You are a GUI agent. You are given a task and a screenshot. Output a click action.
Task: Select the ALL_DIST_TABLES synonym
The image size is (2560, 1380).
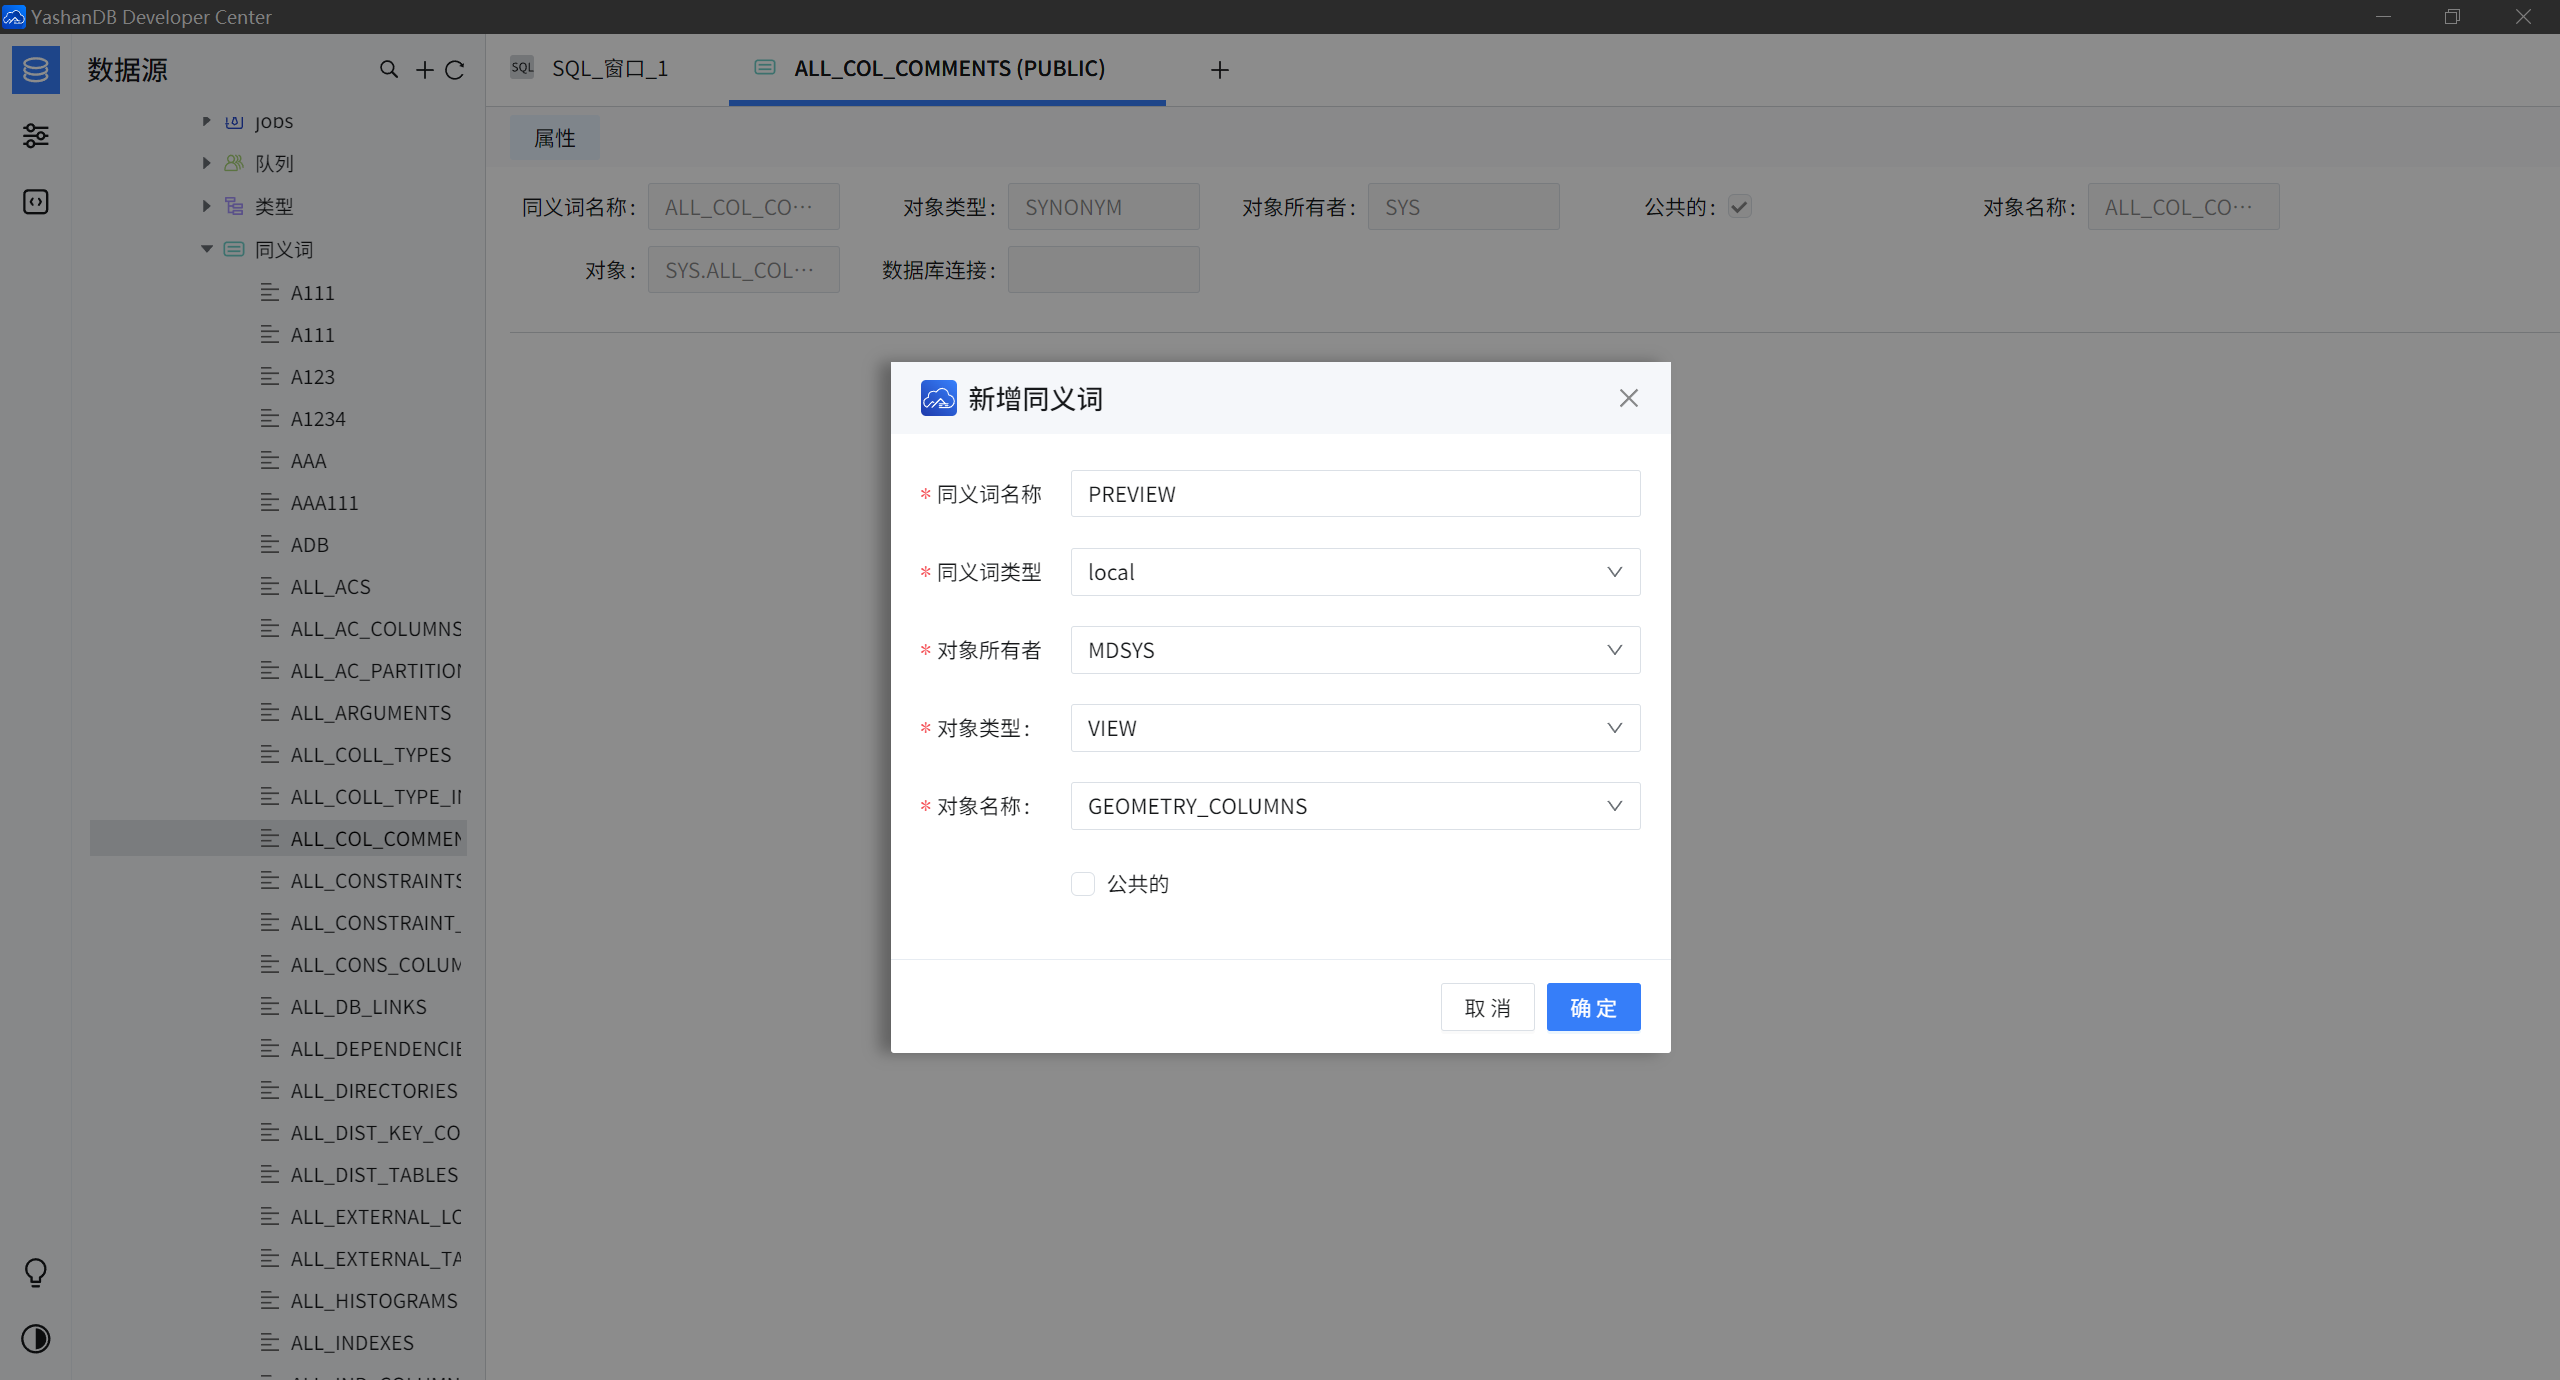click(x=374, y=1175)
